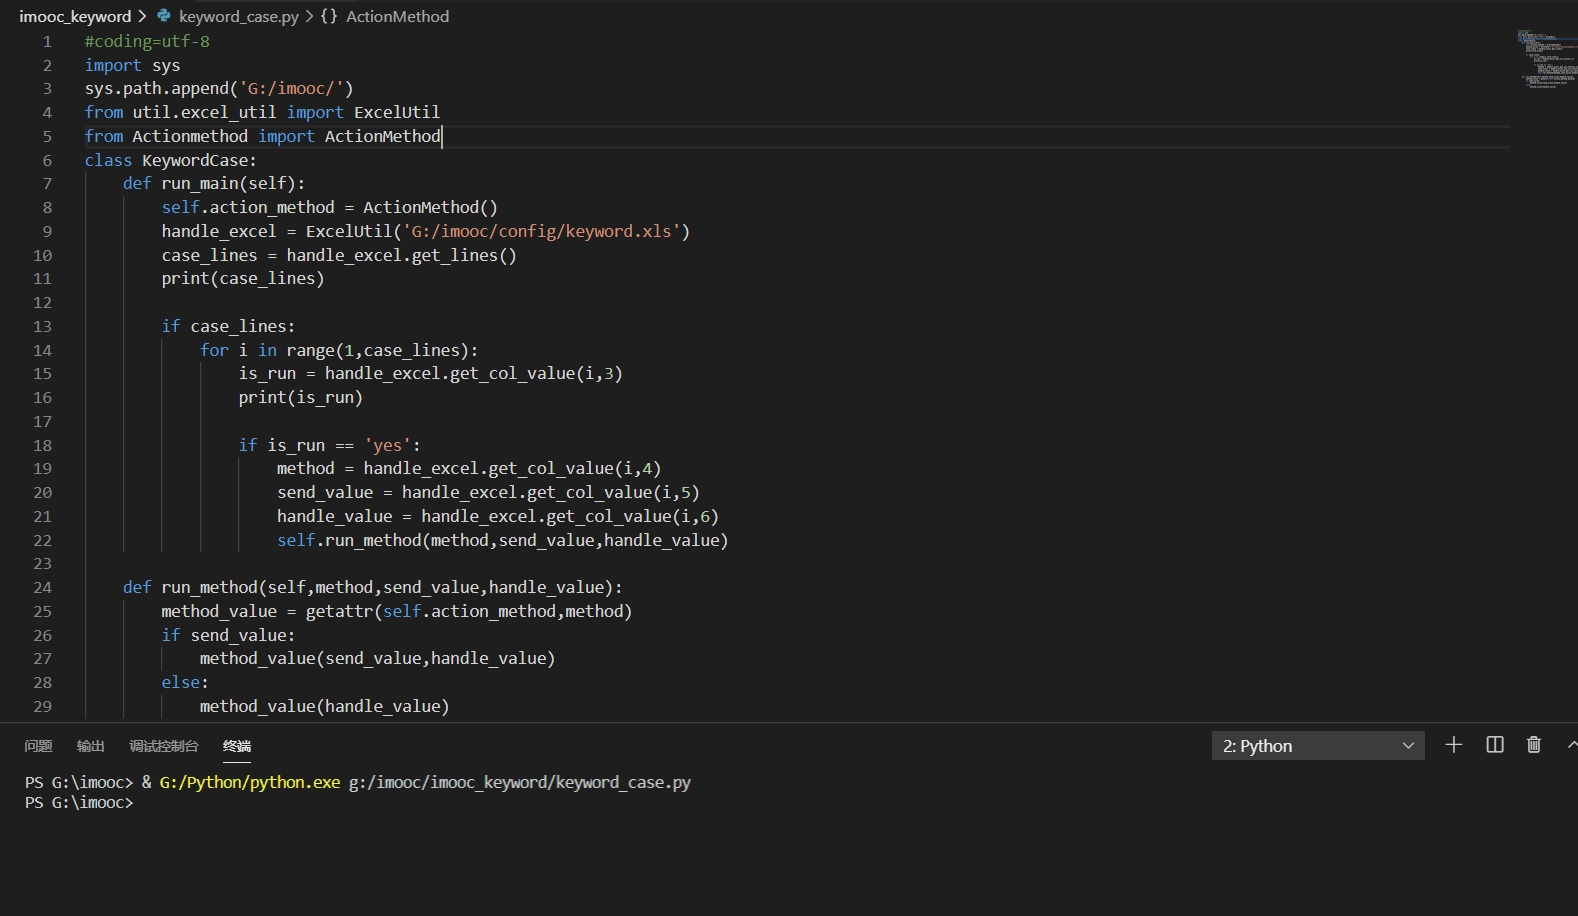Image resolution: width=1578 pixels, height=916 pixels.
Task: Click the last 'PS G:\imooc>' terminal prompt
Action: 79,803
